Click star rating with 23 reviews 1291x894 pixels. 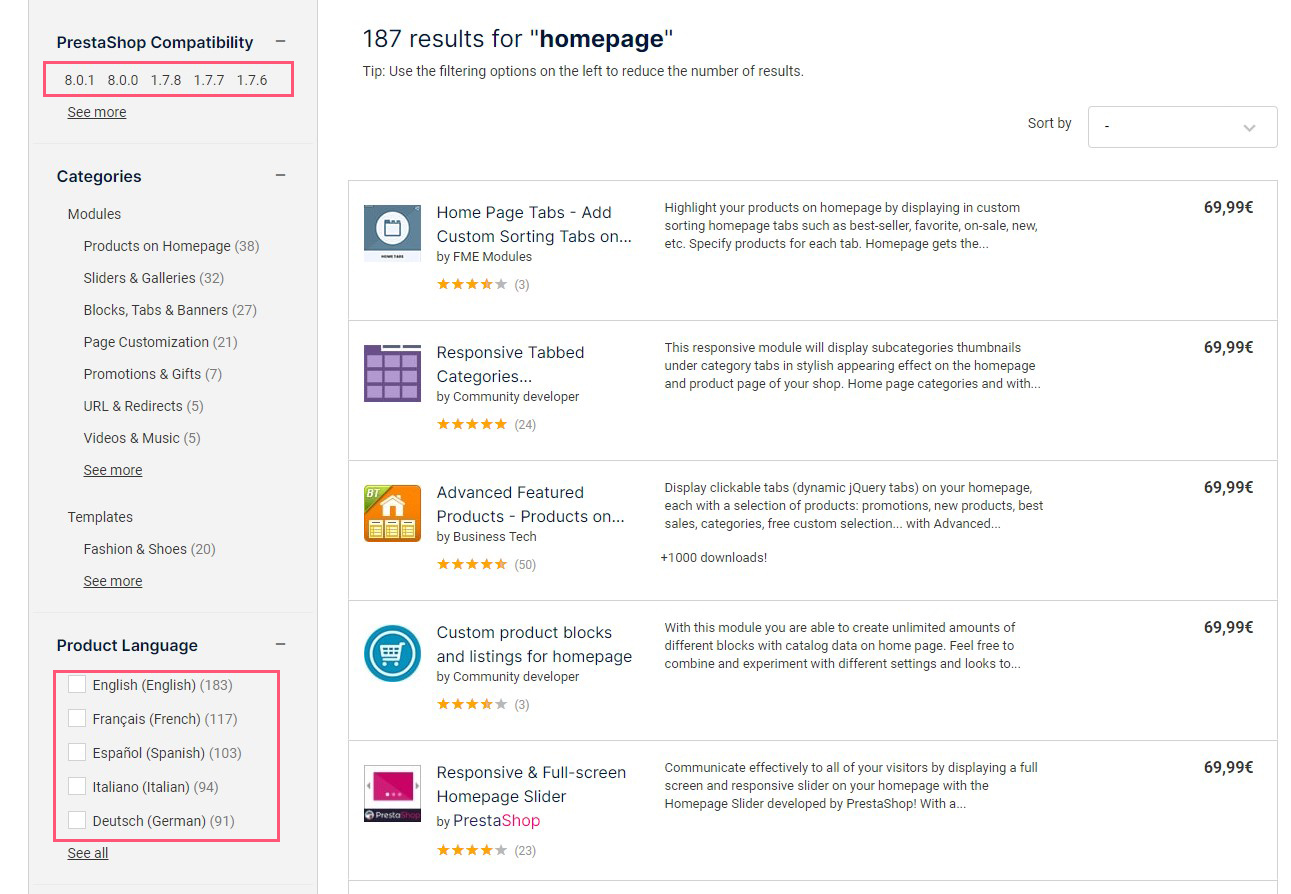click(x=472, y=851)
